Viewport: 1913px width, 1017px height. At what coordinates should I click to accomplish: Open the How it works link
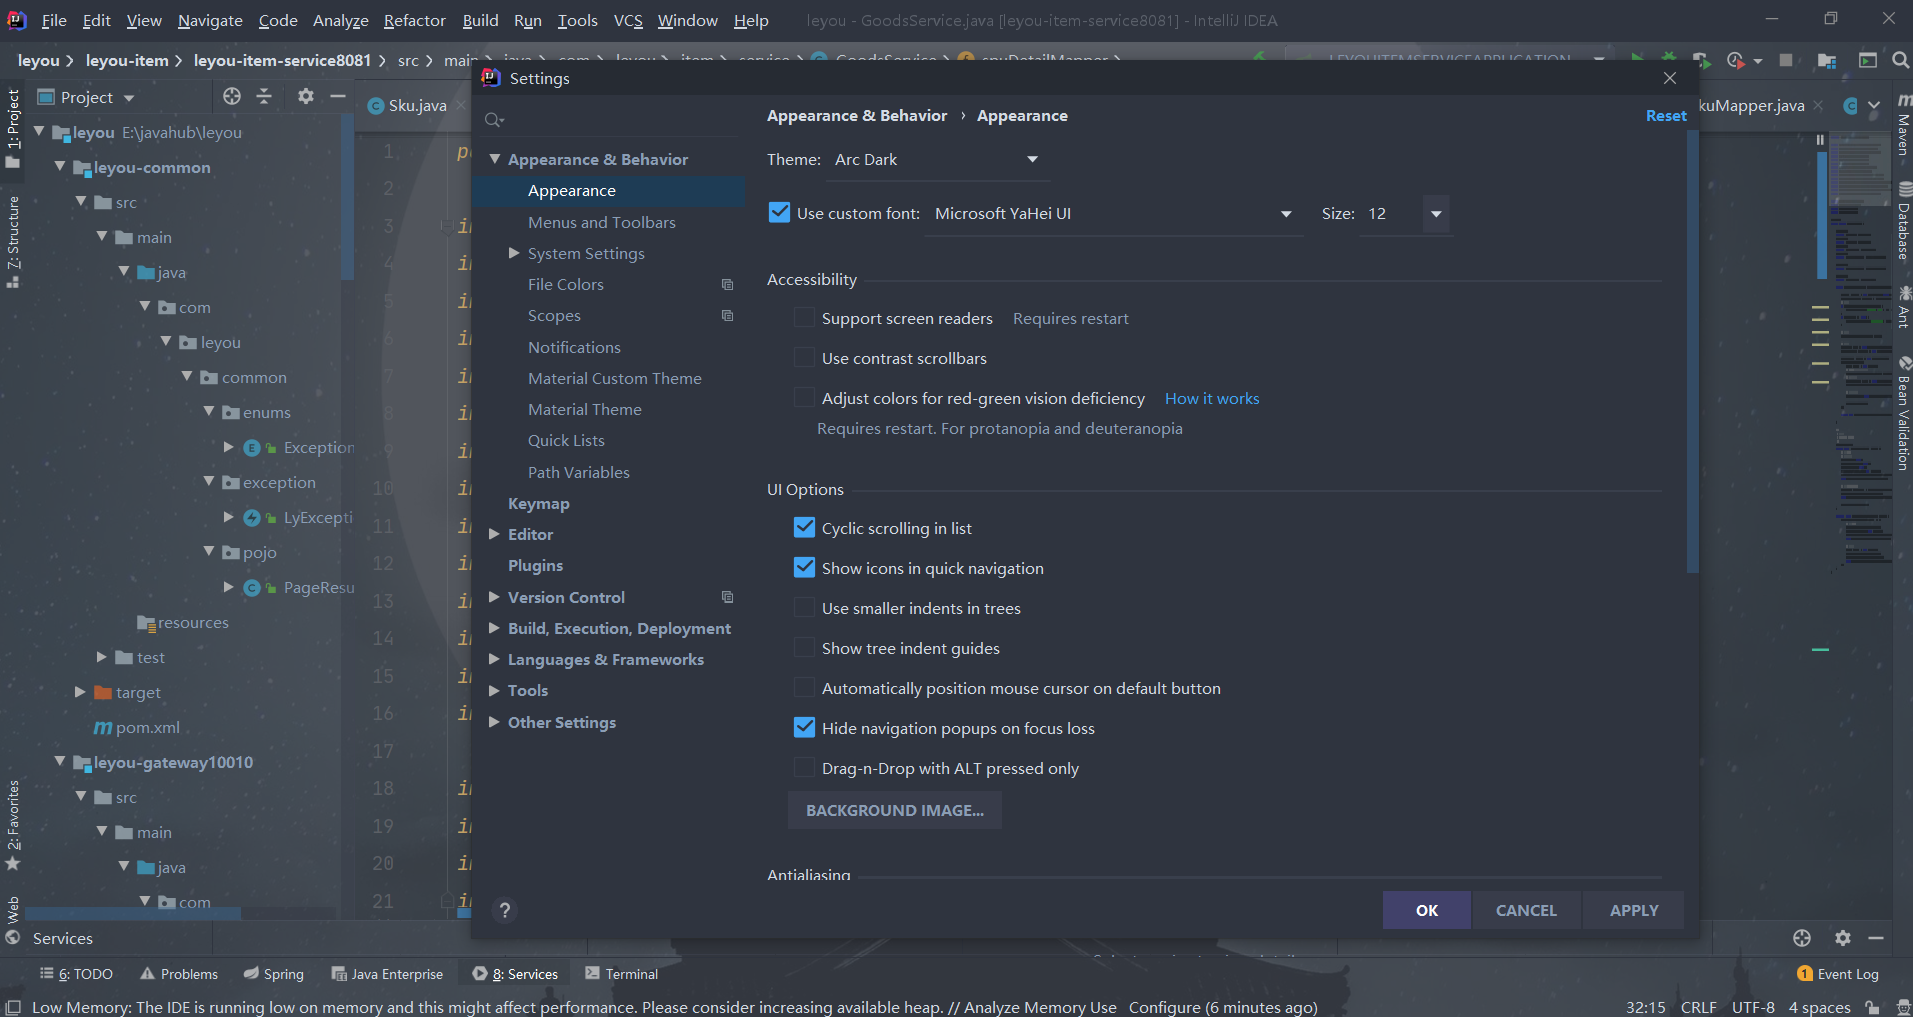pyautogui.click(x=1212, y=398)
